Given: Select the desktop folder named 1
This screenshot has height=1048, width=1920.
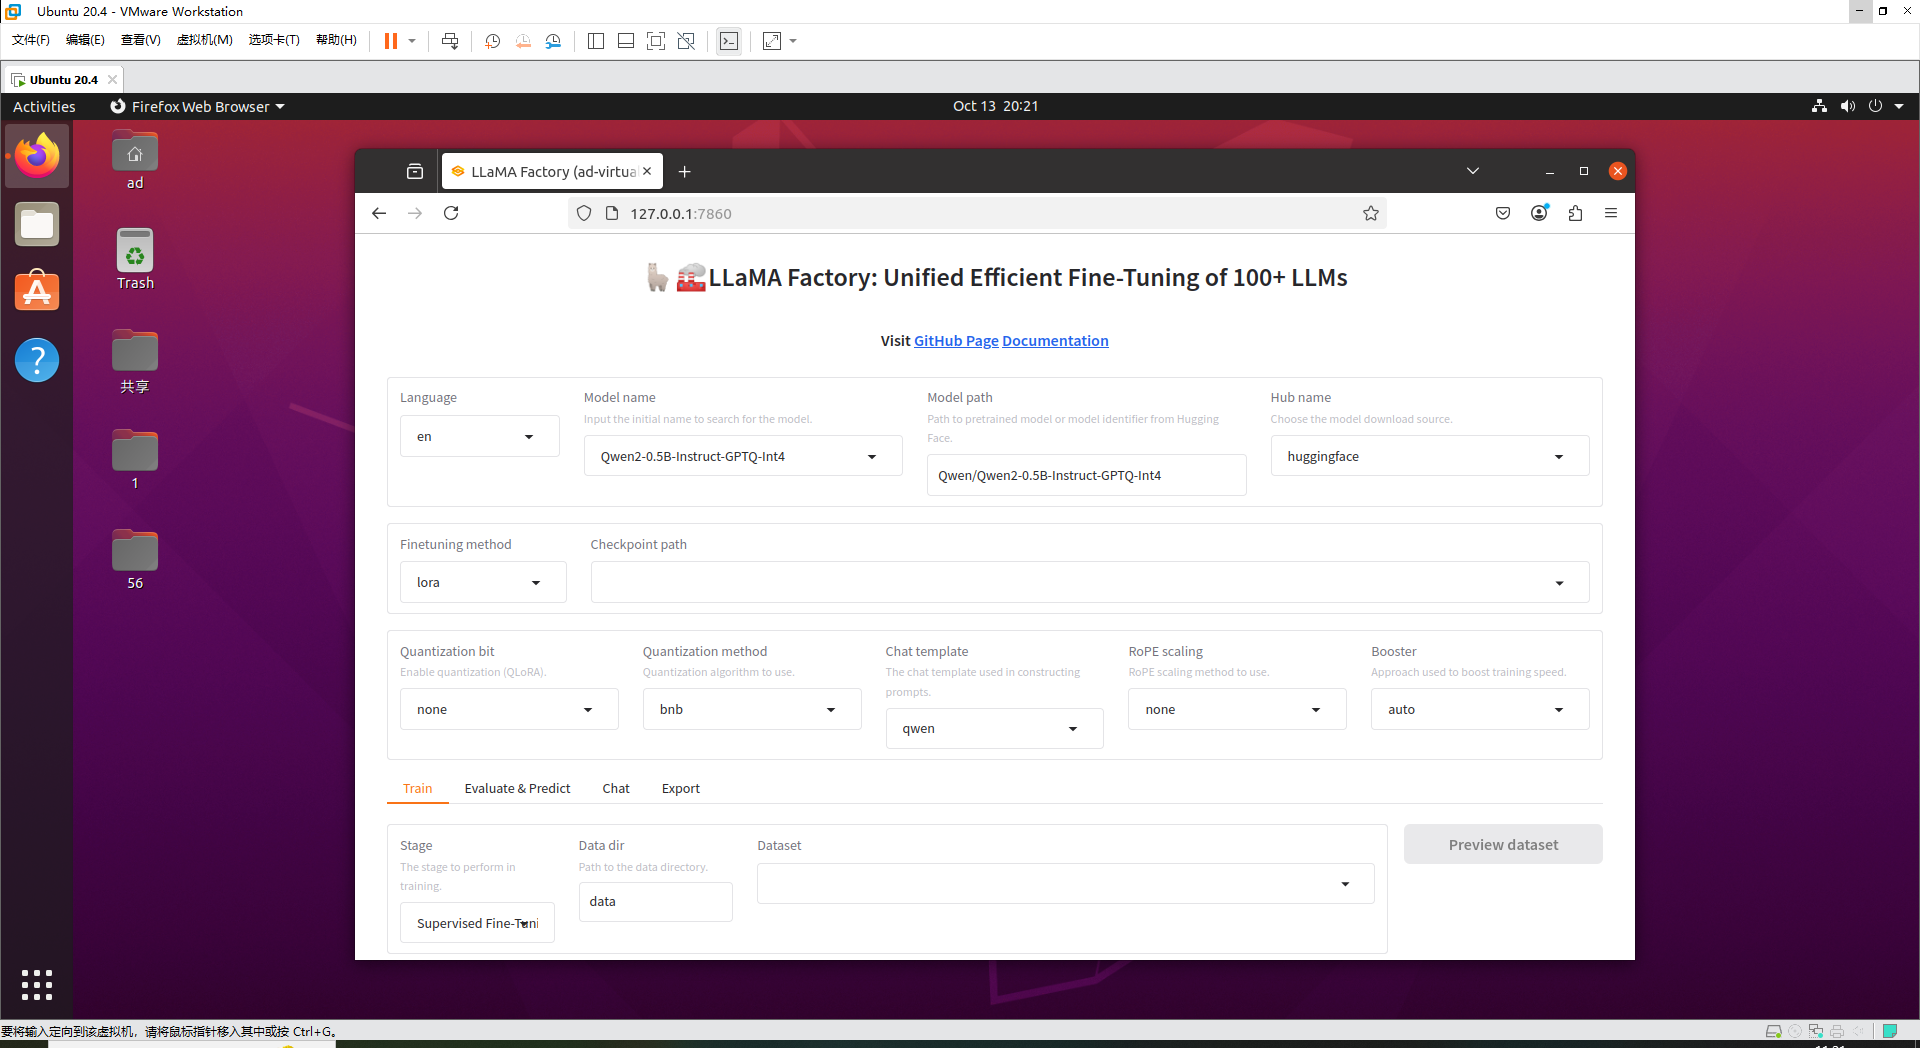Looking at the screenshot, I should [x=135, y=460].
